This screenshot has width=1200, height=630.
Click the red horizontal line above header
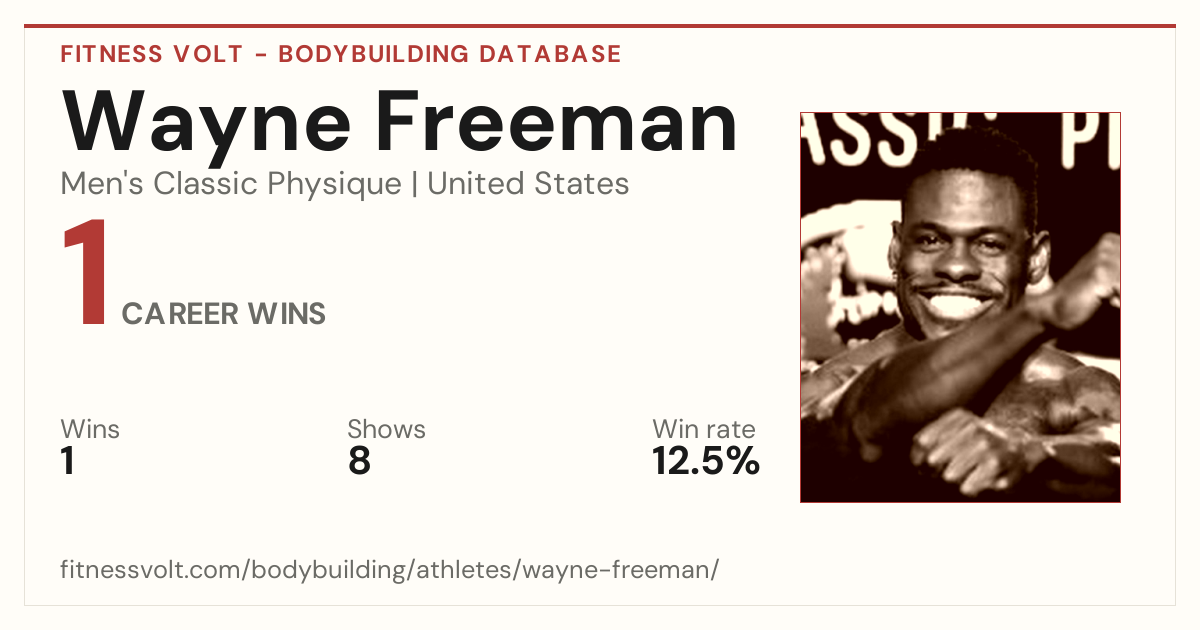pyautogui.click(x=600, y=26)
